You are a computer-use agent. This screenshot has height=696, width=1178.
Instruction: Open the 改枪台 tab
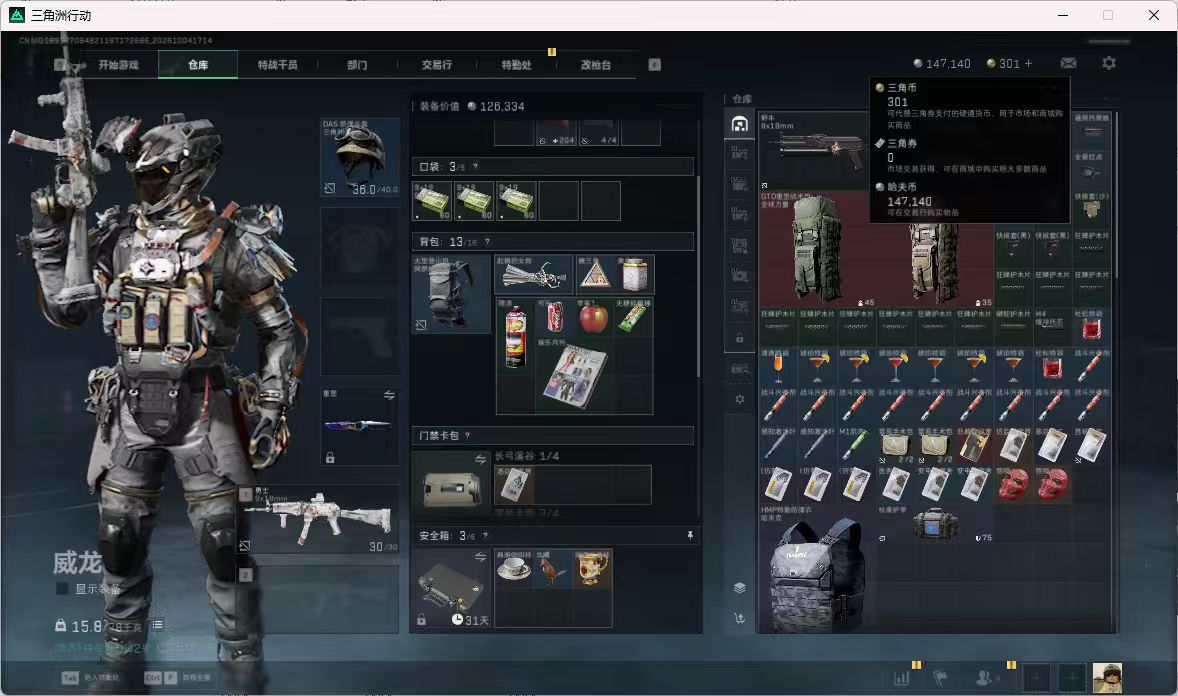pos(596,65)
